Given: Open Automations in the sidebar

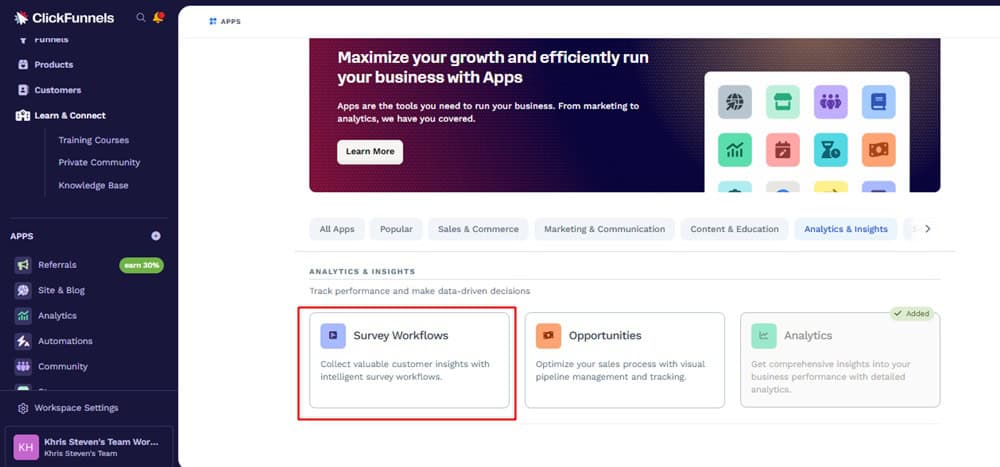Looking at the screenshot, I should [65, 341].
